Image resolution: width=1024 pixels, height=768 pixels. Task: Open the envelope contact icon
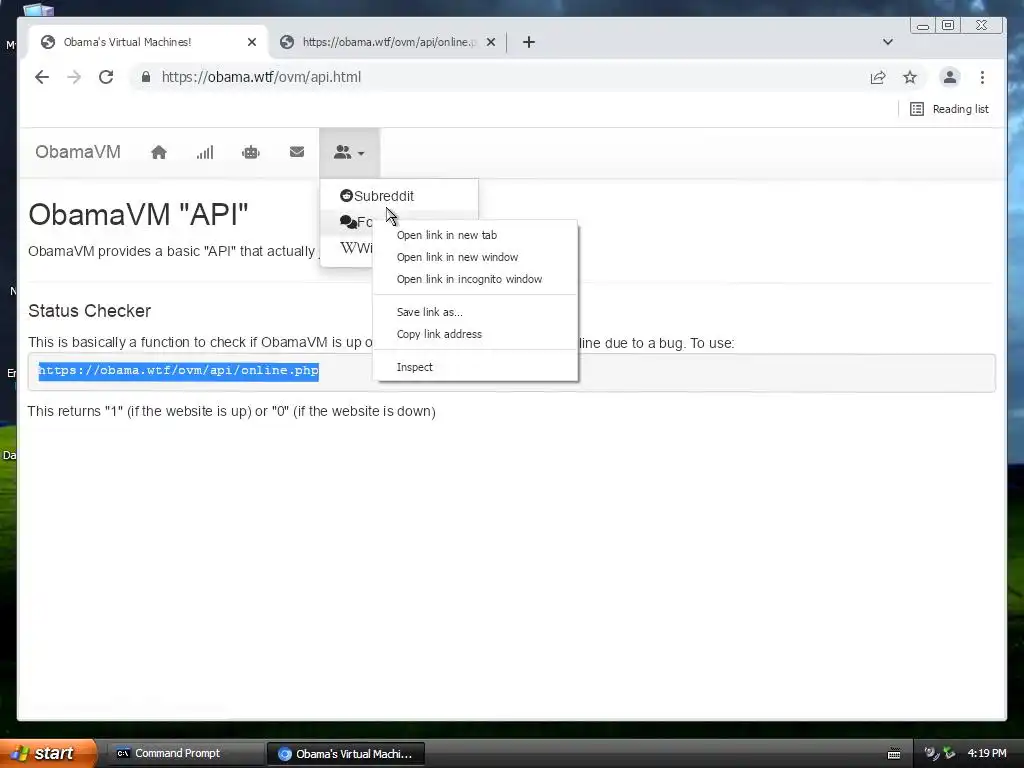[x=296, y=152]
